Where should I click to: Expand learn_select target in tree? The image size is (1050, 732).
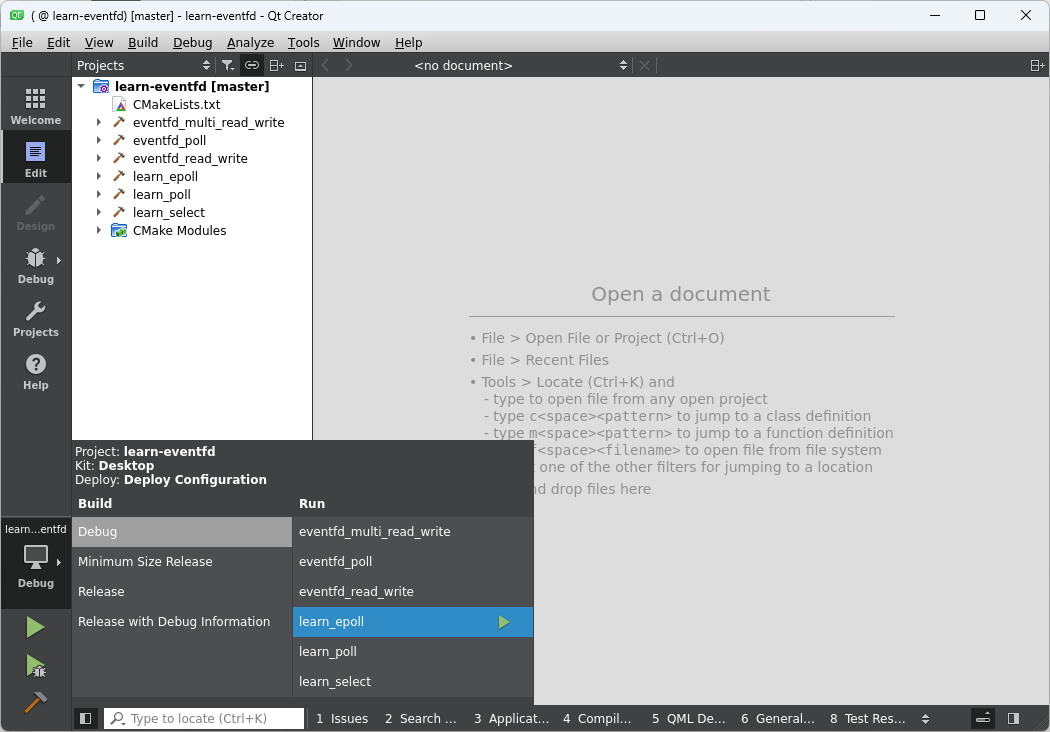(98, 212)
